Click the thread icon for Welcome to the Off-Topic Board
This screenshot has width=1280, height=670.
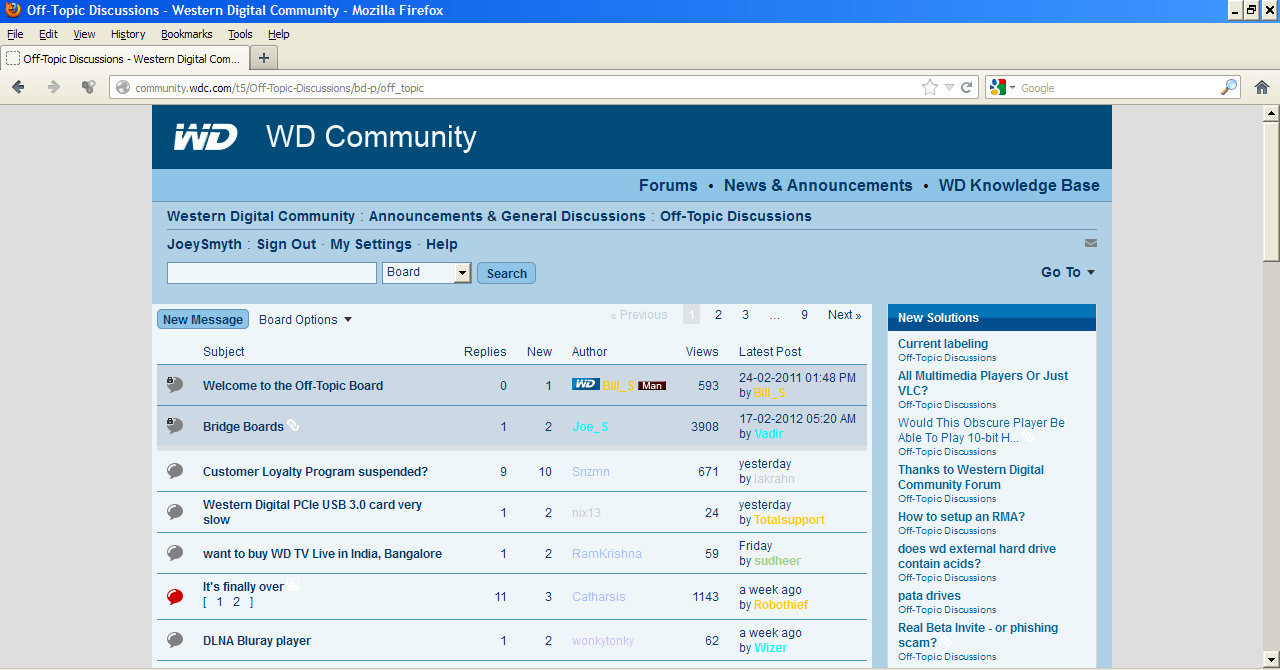click(174, 385)
